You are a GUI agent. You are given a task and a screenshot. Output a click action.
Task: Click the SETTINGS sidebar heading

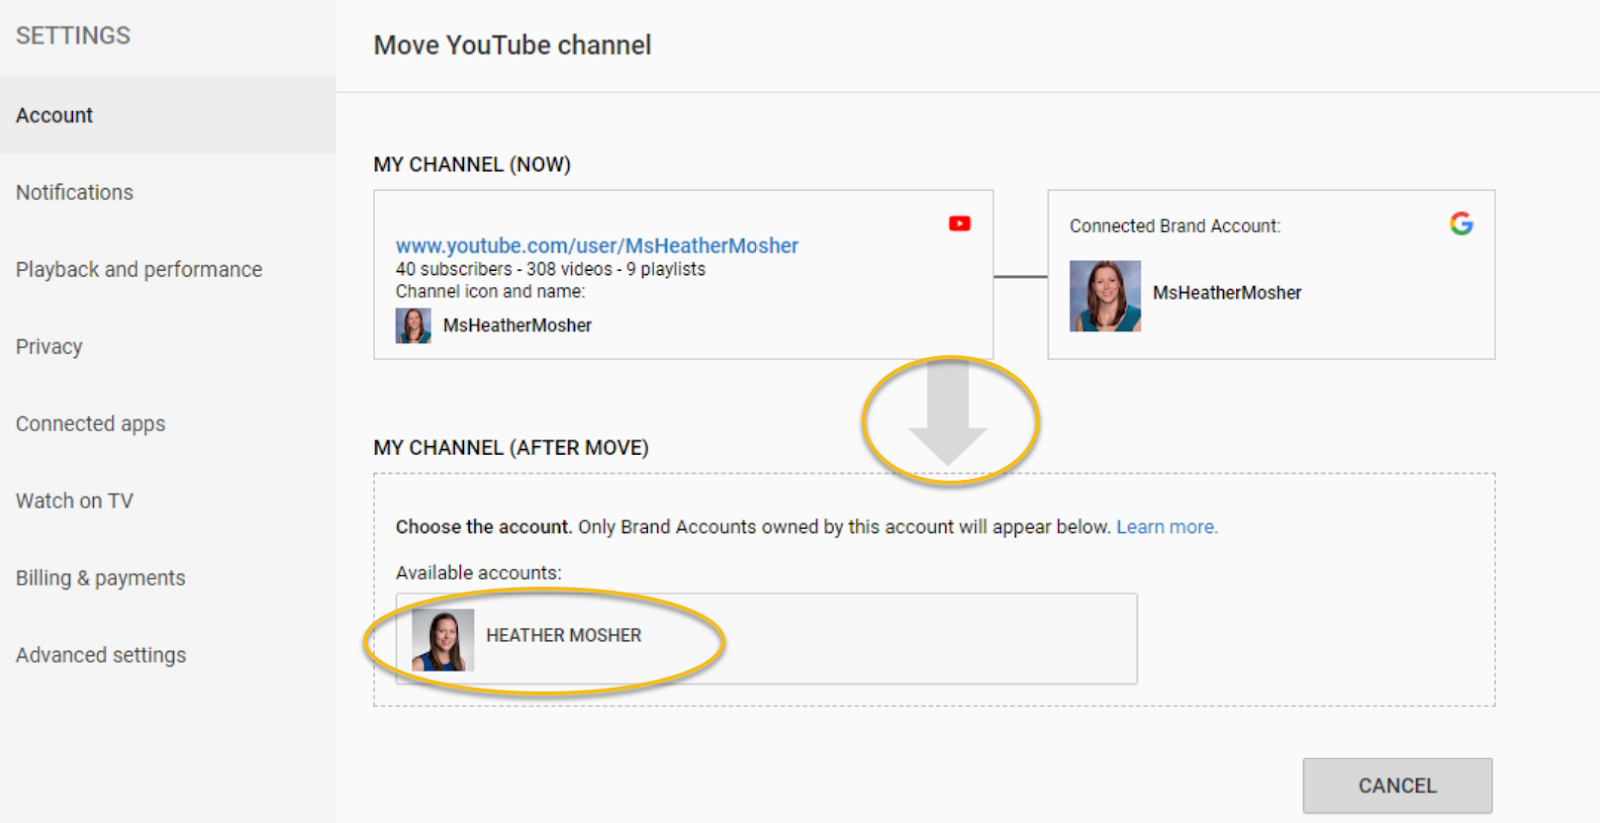point(73,36)
